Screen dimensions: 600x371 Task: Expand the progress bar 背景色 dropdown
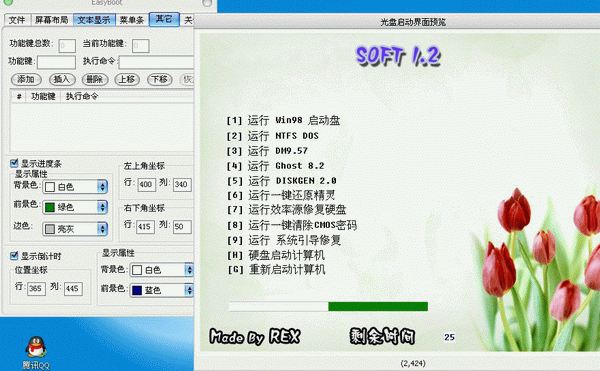point(102,187)
